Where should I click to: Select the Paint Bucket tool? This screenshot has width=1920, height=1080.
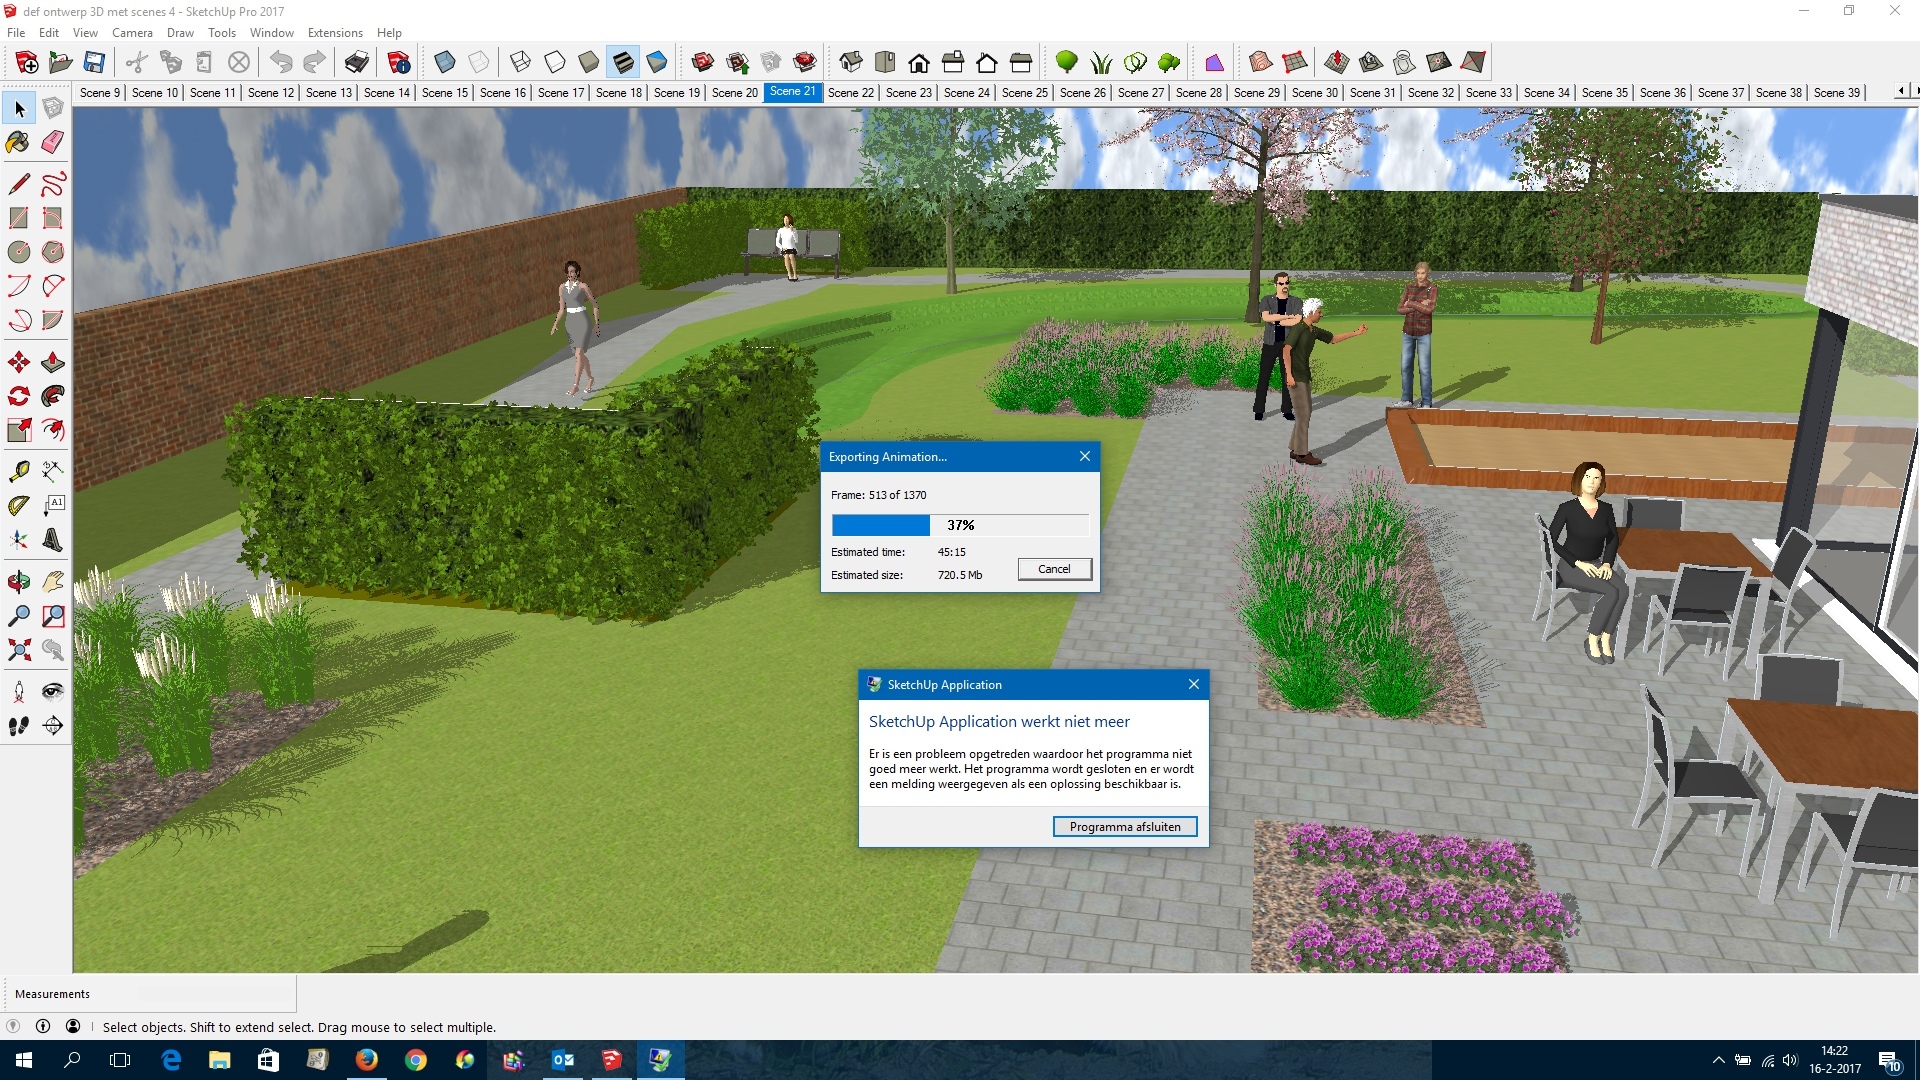(18, 142)
